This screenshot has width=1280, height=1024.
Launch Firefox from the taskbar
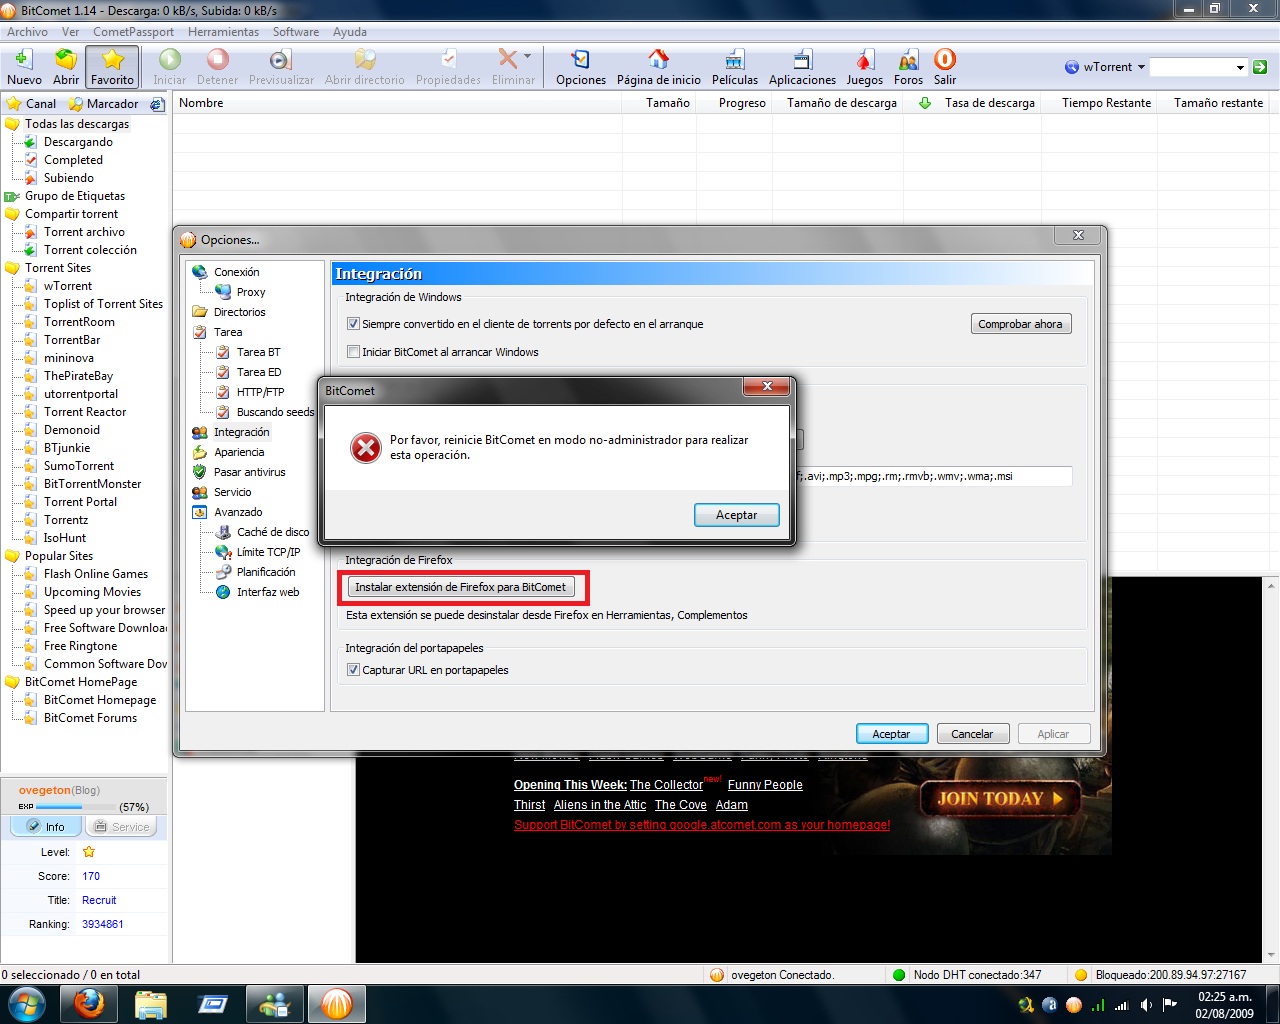89,1004
